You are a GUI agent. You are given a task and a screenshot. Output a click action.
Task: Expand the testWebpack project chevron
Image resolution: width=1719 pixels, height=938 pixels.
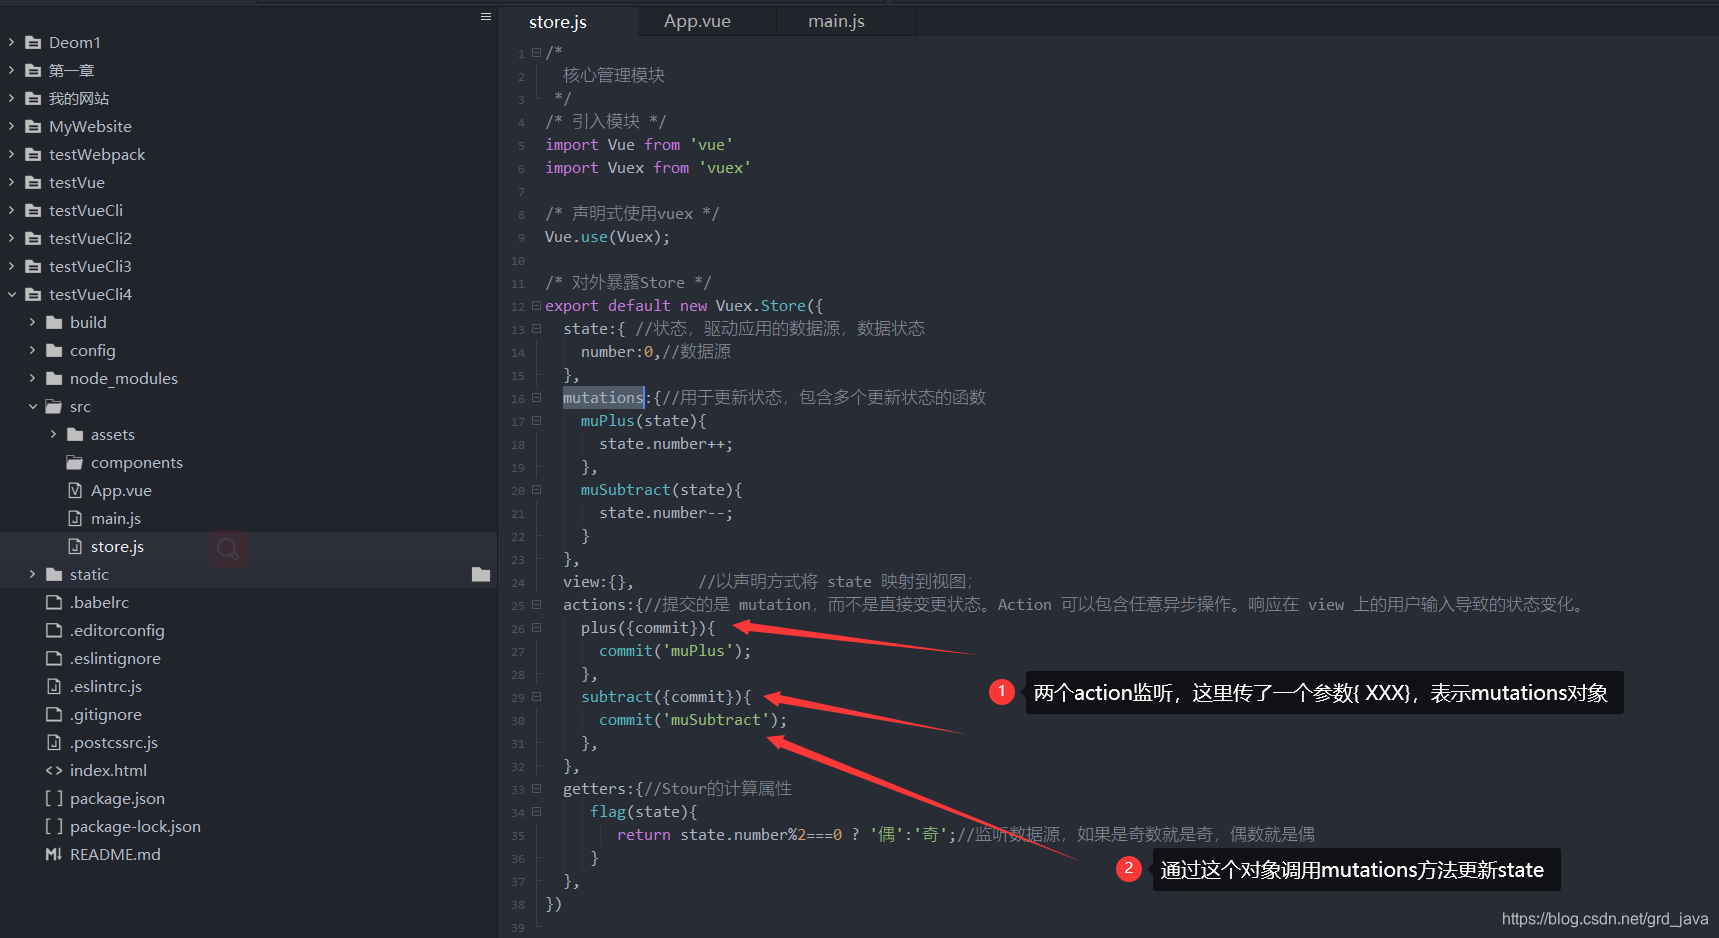tap(11, 154)
